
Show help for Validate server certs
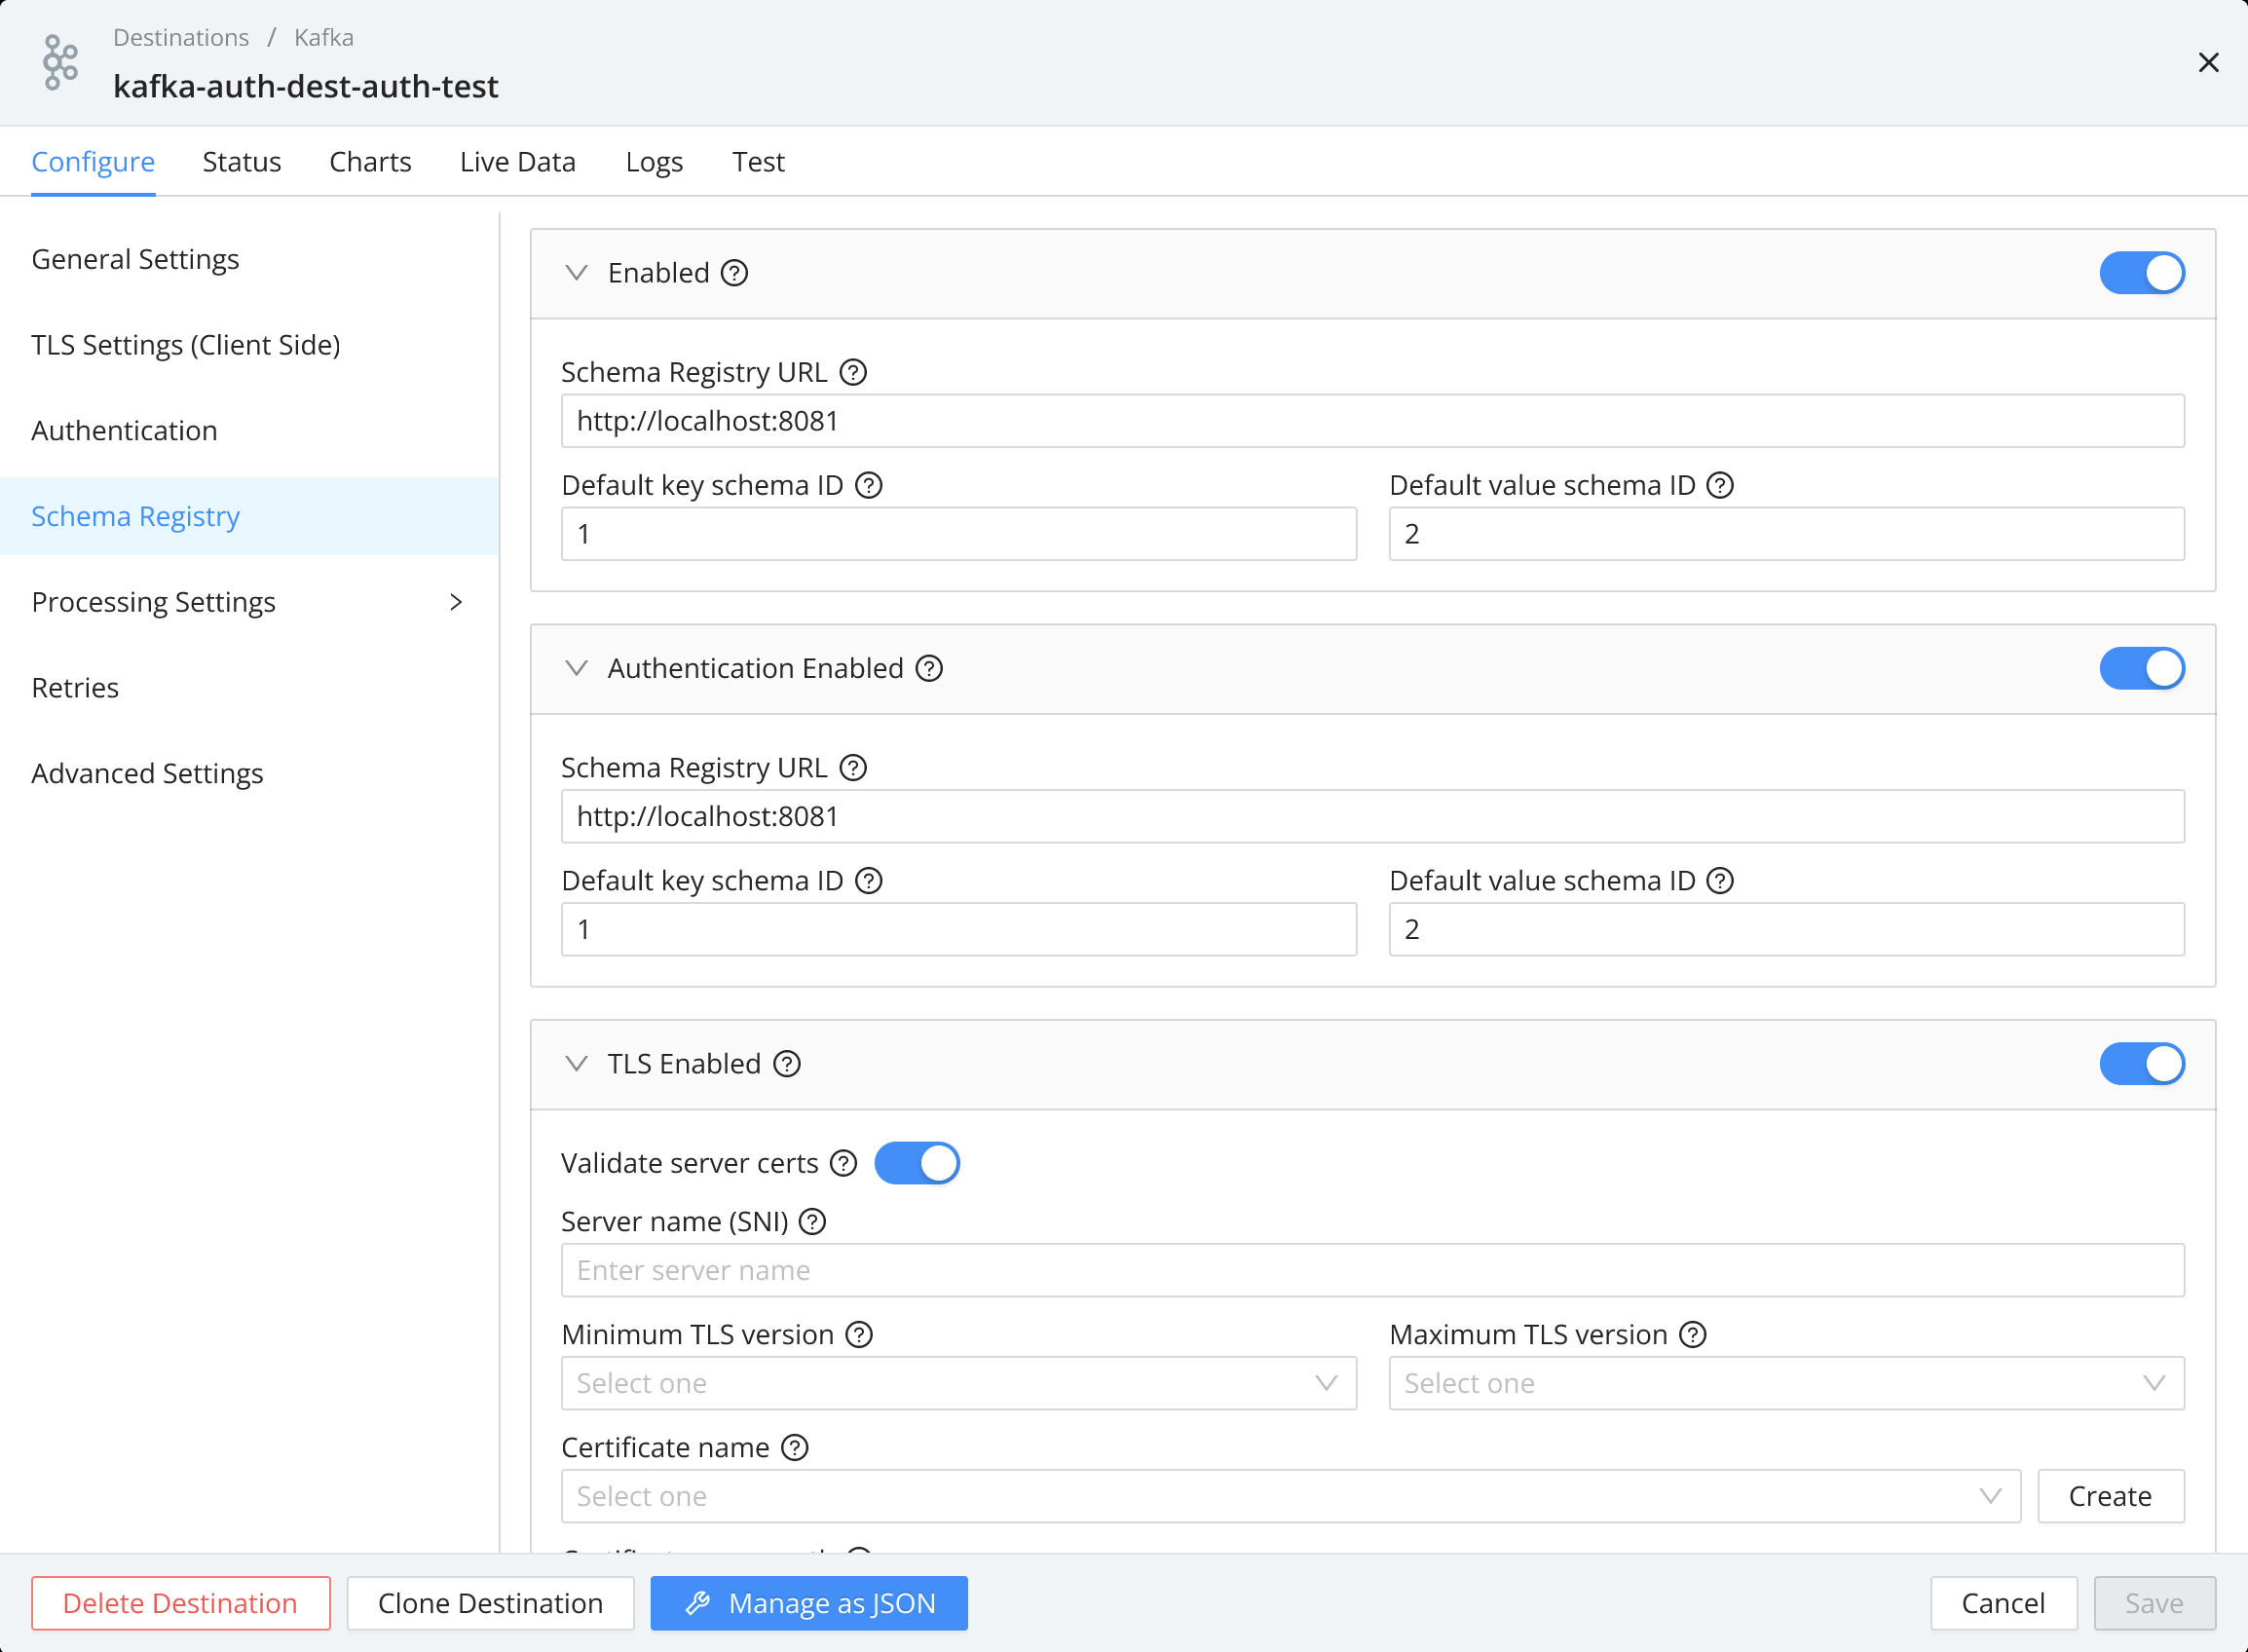844,1163
